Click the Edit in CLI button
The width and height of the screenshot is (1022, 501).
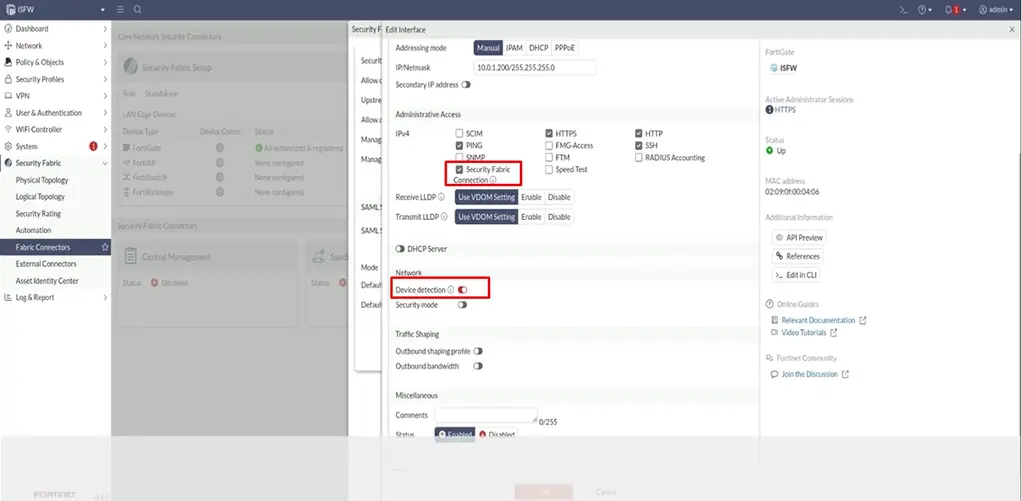tap(796, 275)
